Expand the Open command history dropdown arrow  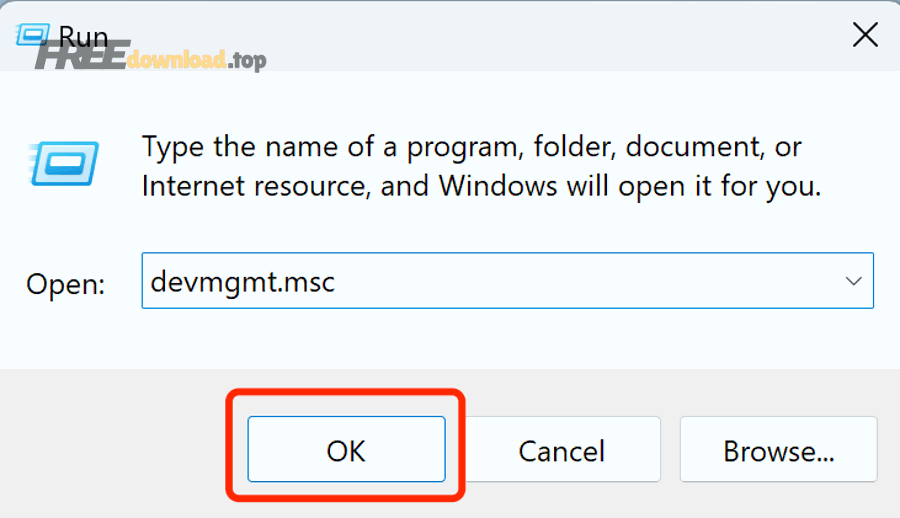(x=854, y=281)
